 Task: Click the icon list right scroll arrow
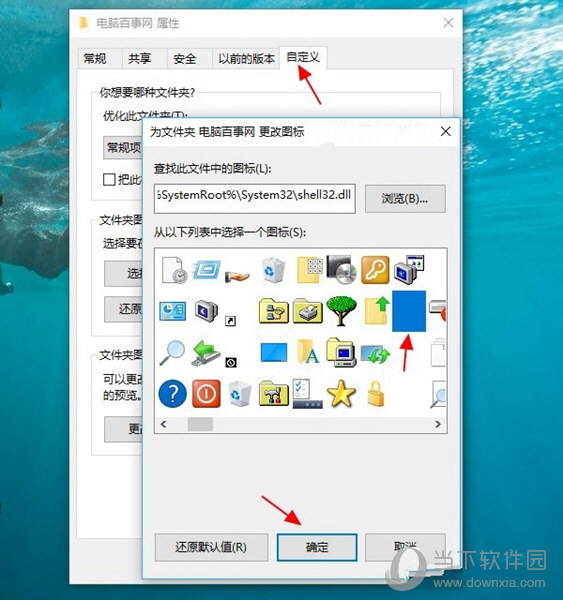coord(438,424)
